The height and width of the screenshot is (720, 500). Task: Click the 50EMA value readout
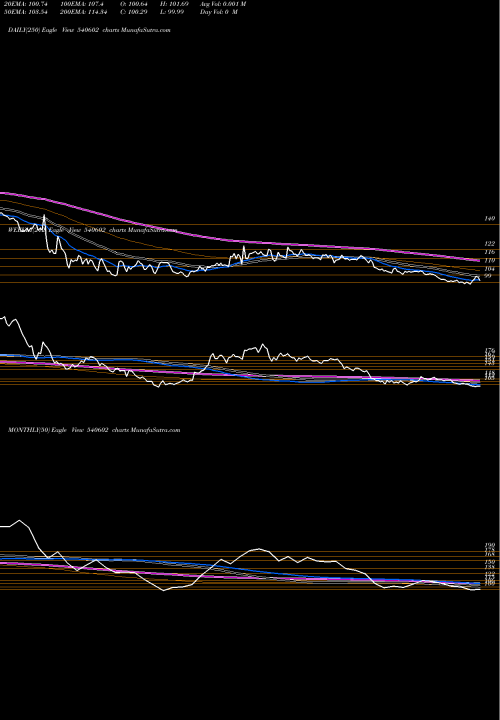[x=26, y=12]
